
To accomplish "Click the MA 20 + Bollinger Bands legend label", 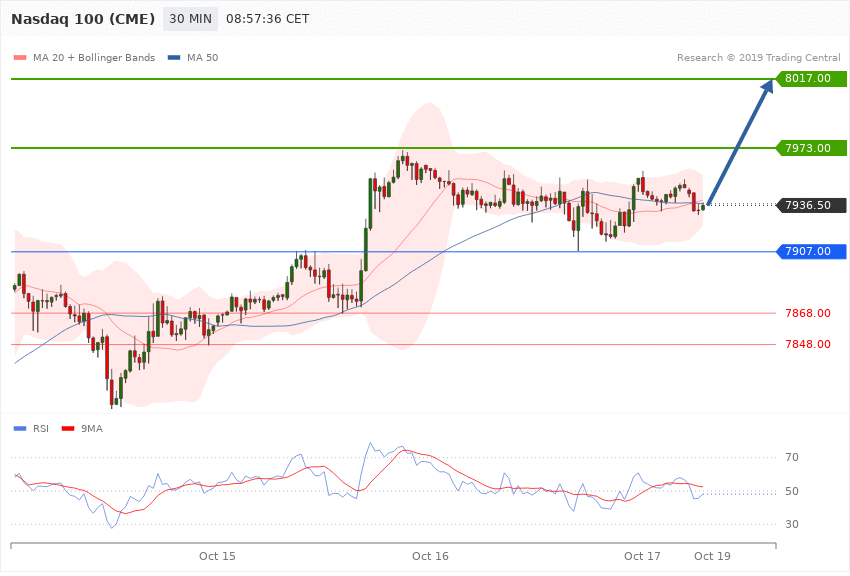I will pos(94,57).
